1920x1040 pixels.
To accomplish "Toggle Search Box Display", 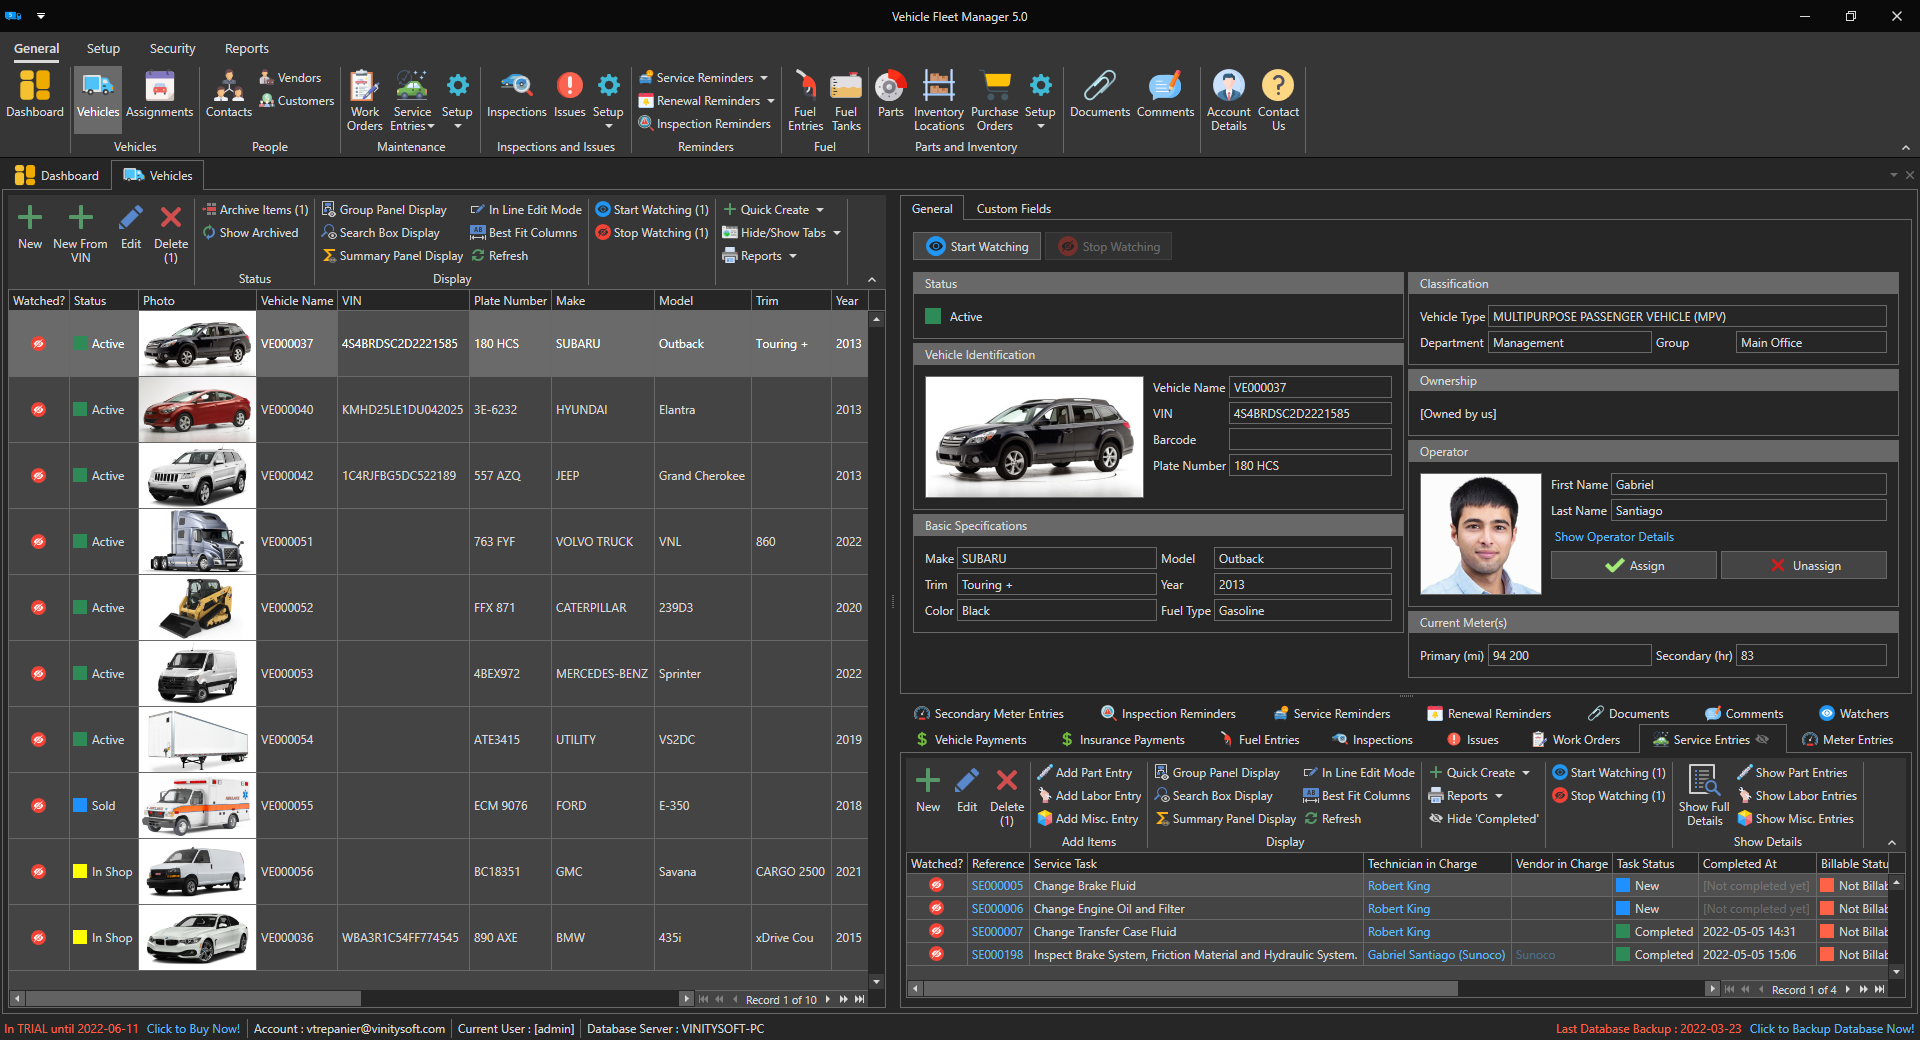I will coord(383,232).
